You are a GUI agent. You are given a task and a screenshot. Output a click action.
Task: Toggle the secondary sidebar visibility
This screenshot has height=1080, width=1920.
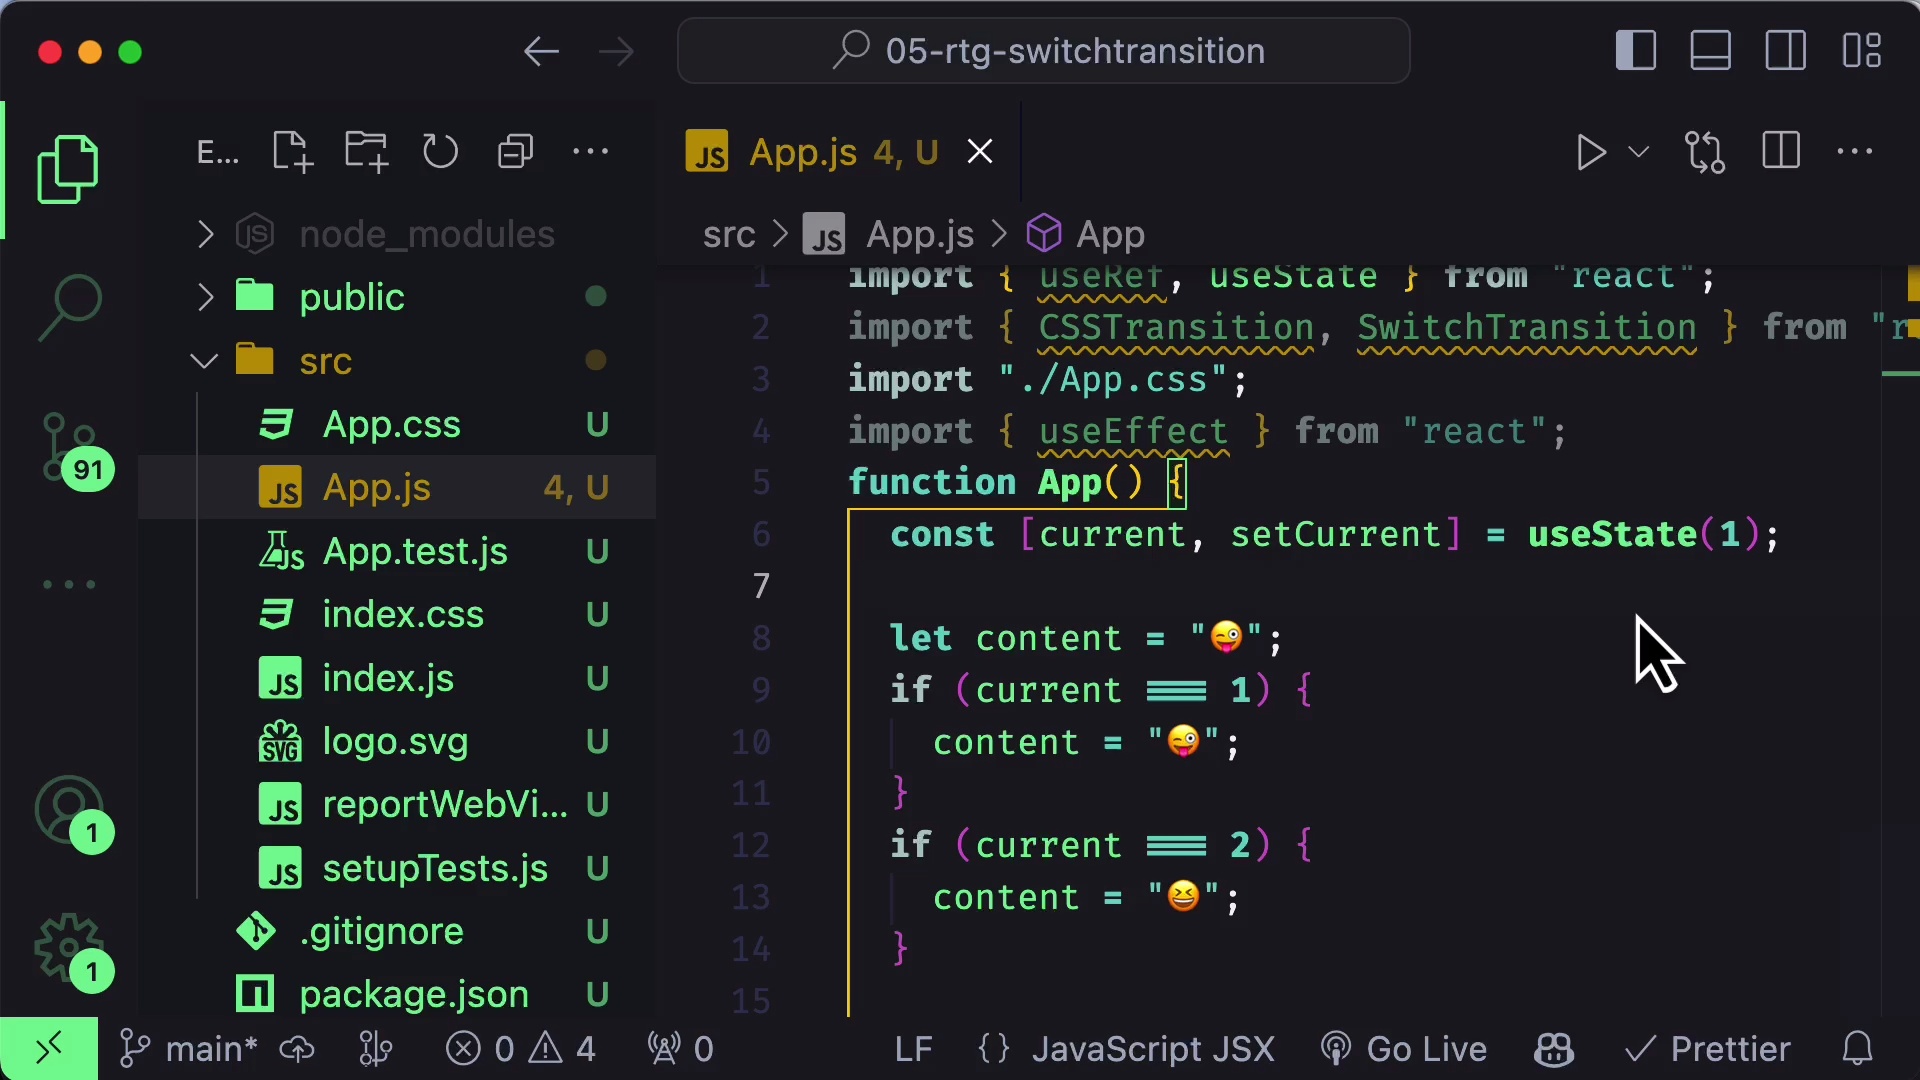point(1785,49)
